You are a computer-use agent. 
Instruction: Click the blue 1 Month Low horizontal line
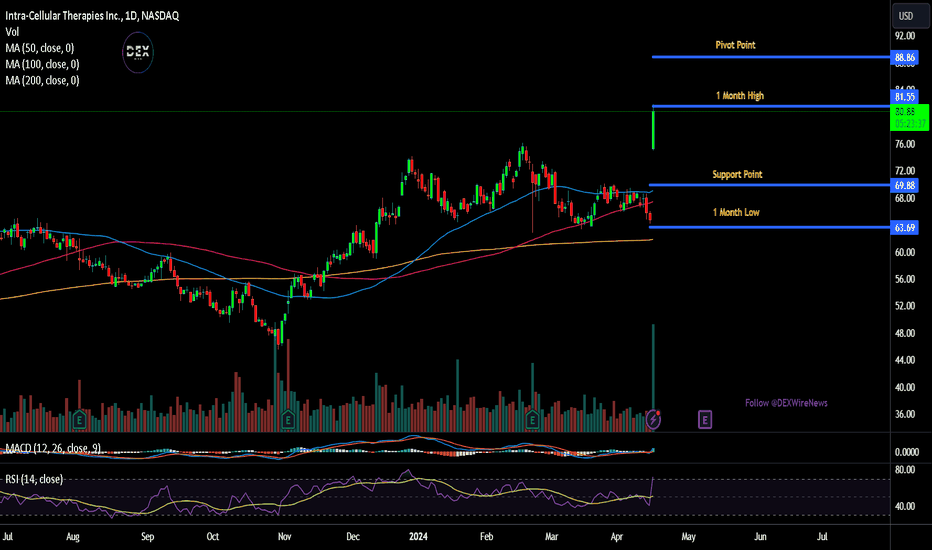770,227
